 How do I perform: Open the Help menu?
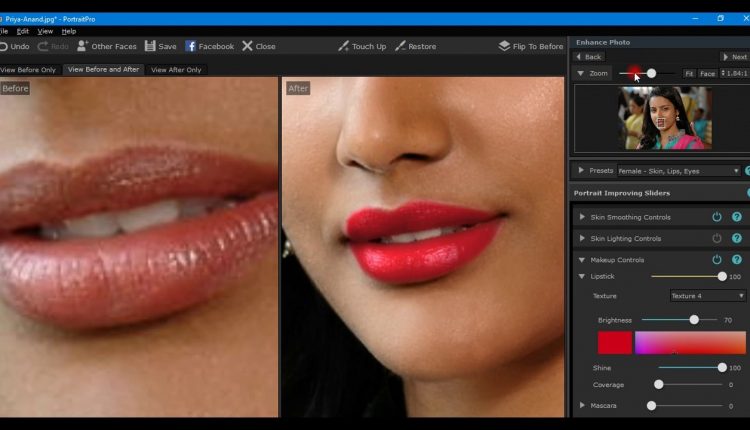click(69, 31)
